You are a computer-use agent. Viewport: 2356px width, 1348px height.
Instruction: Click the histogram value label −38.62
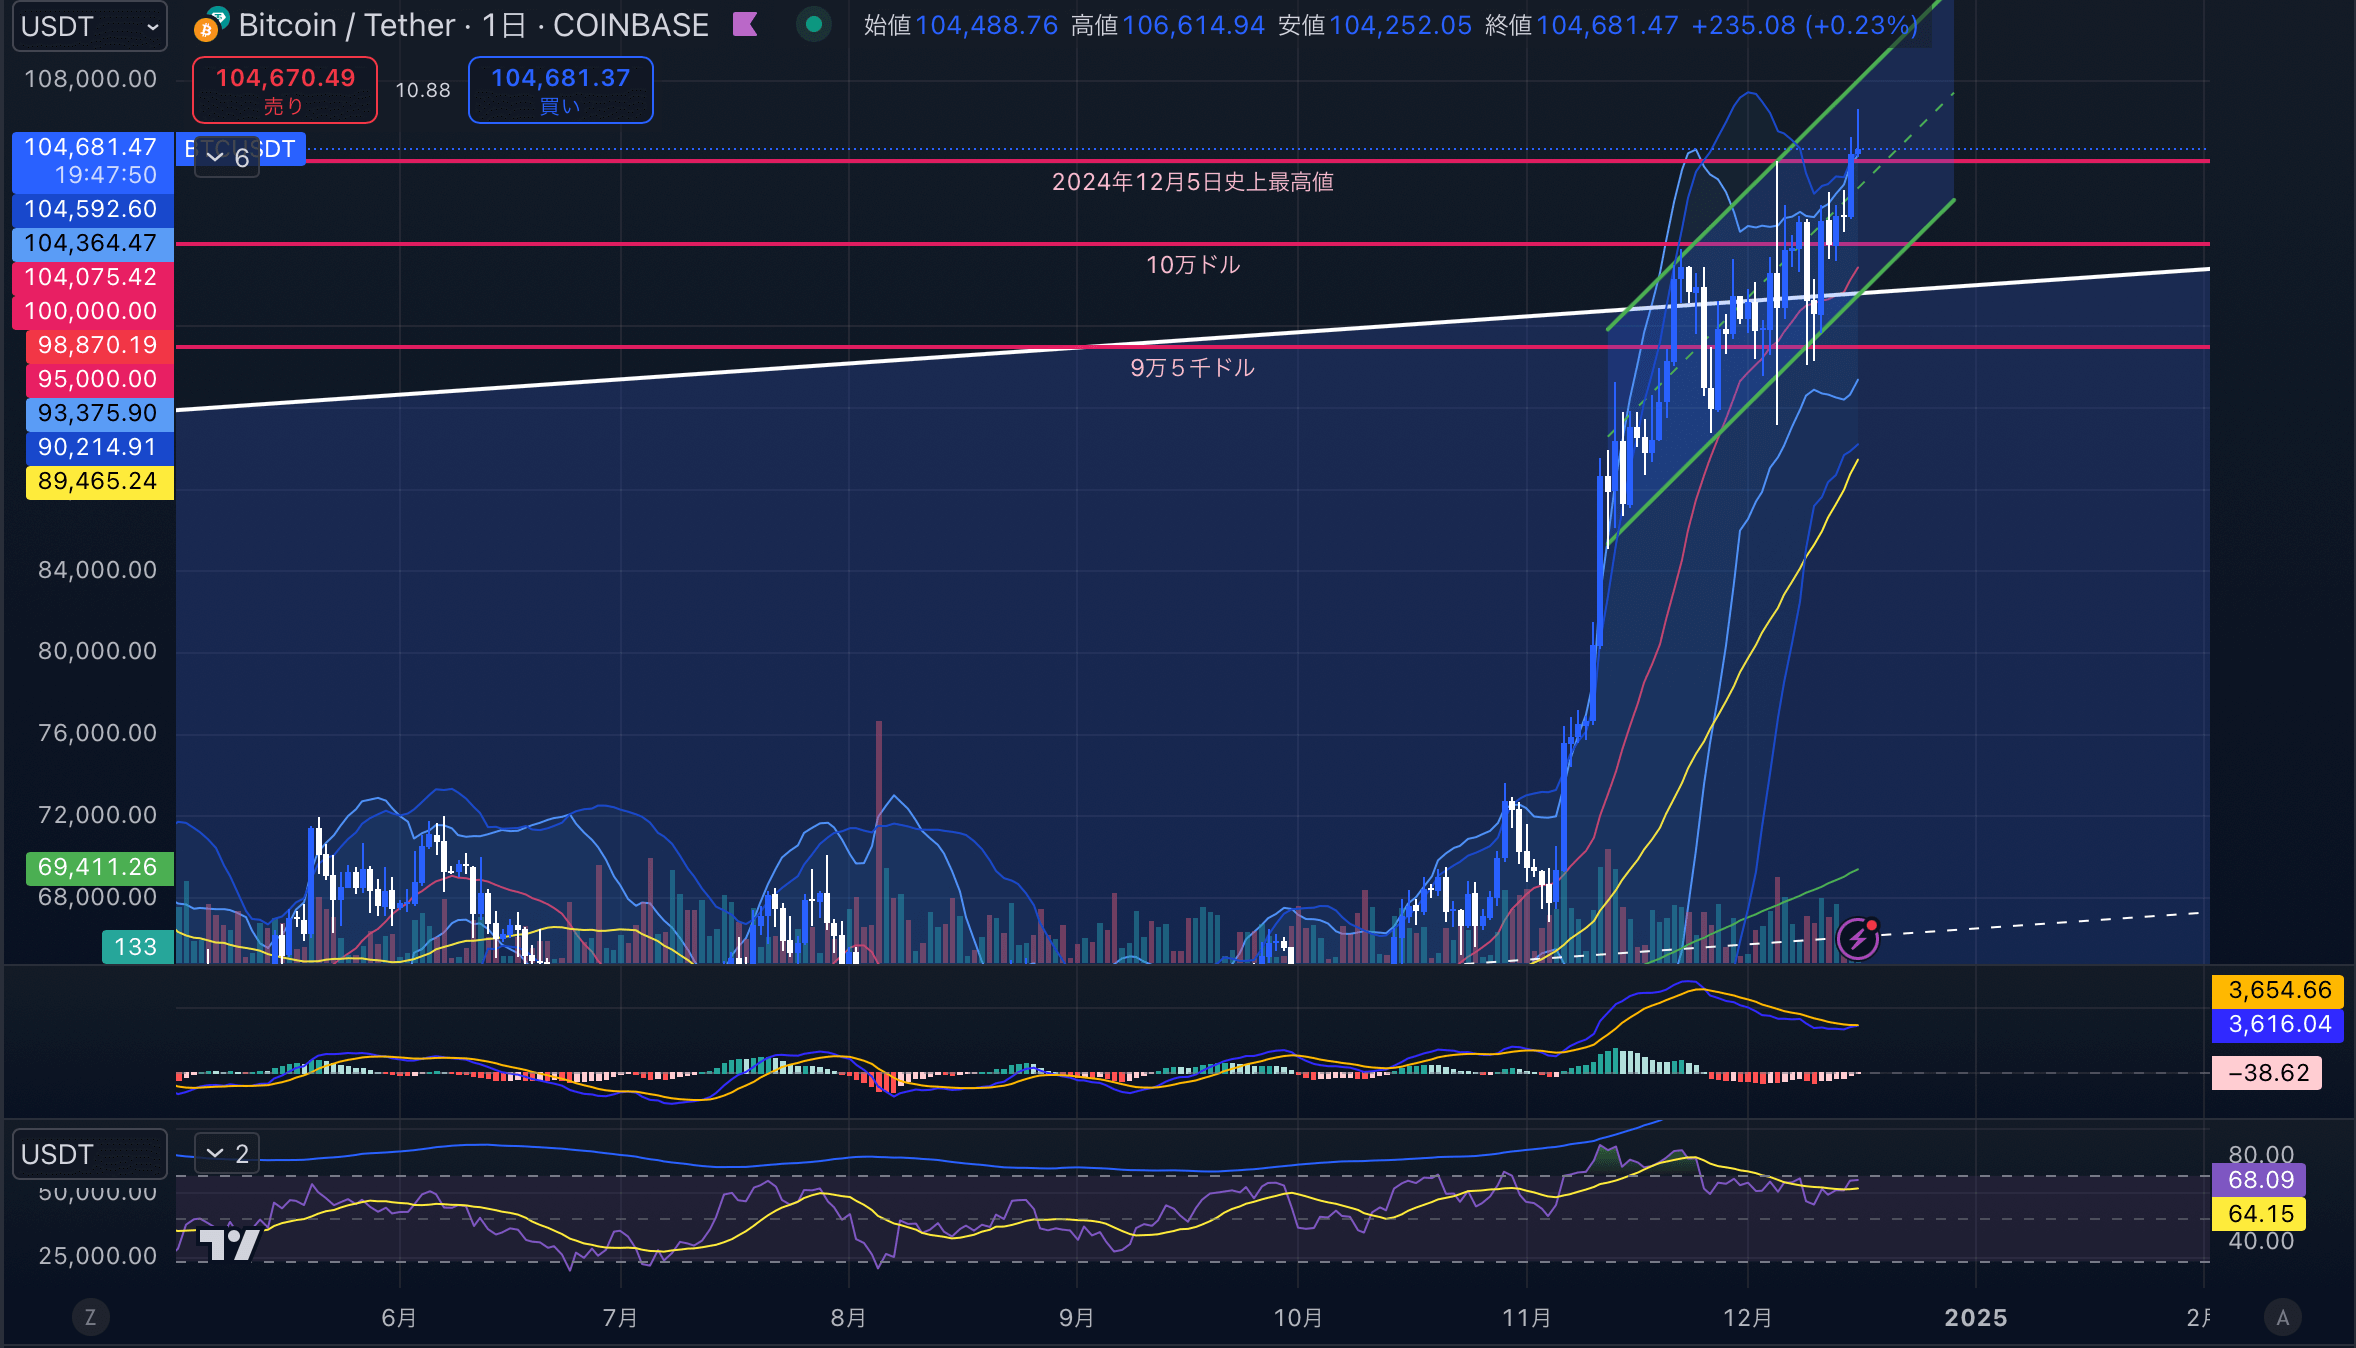point(2267,1073)
